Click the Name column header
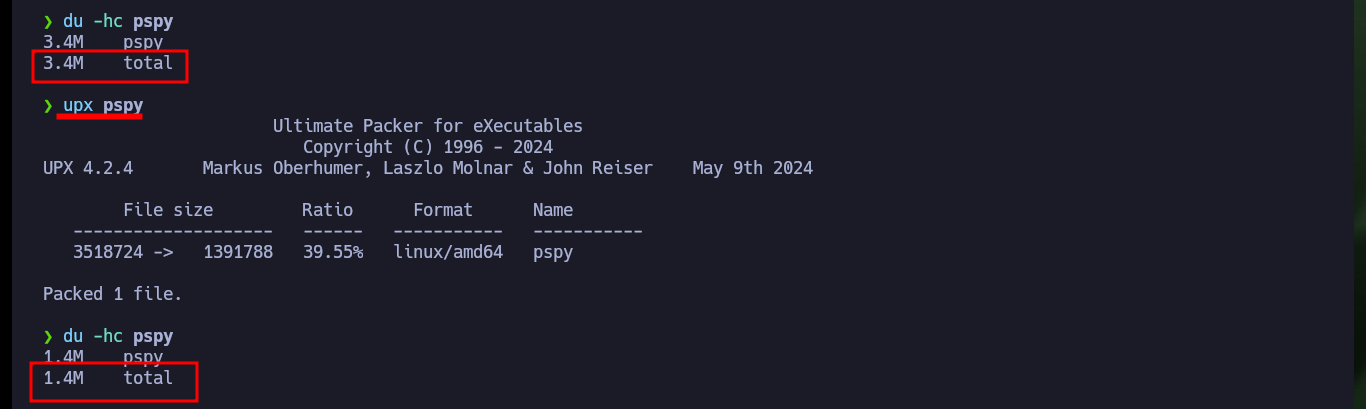1366x409 pixels. click(553, 210)
